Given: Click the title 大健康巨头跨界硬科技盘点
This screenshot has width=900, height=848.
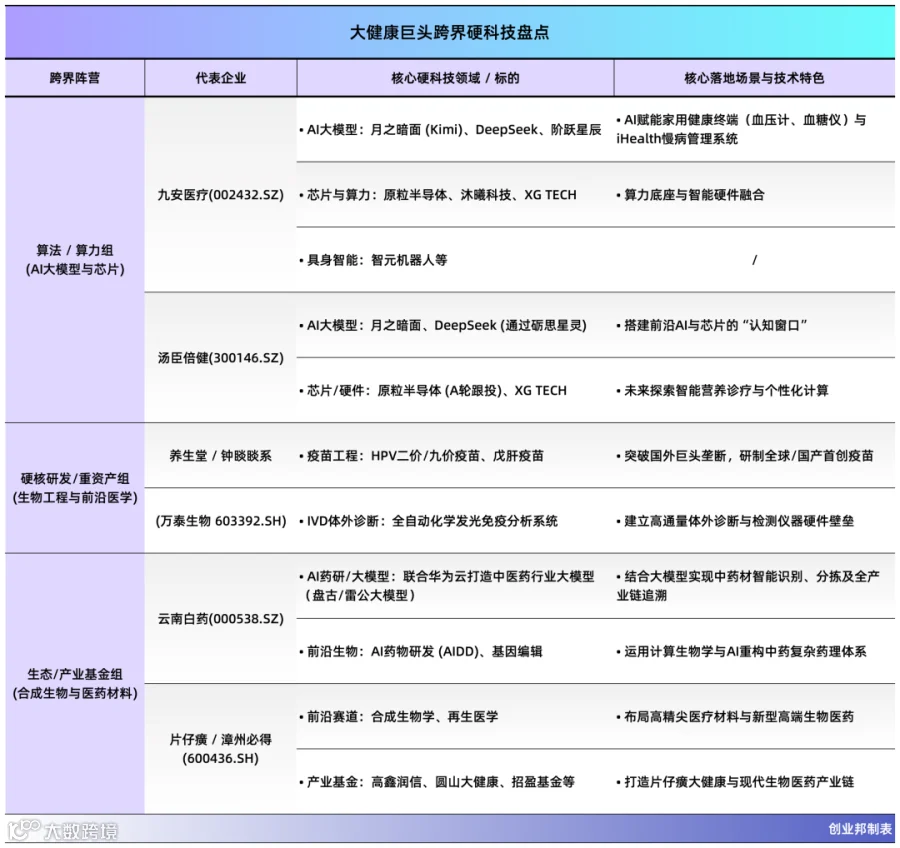Looking at the screenshot, I should (x=449, y=32).
